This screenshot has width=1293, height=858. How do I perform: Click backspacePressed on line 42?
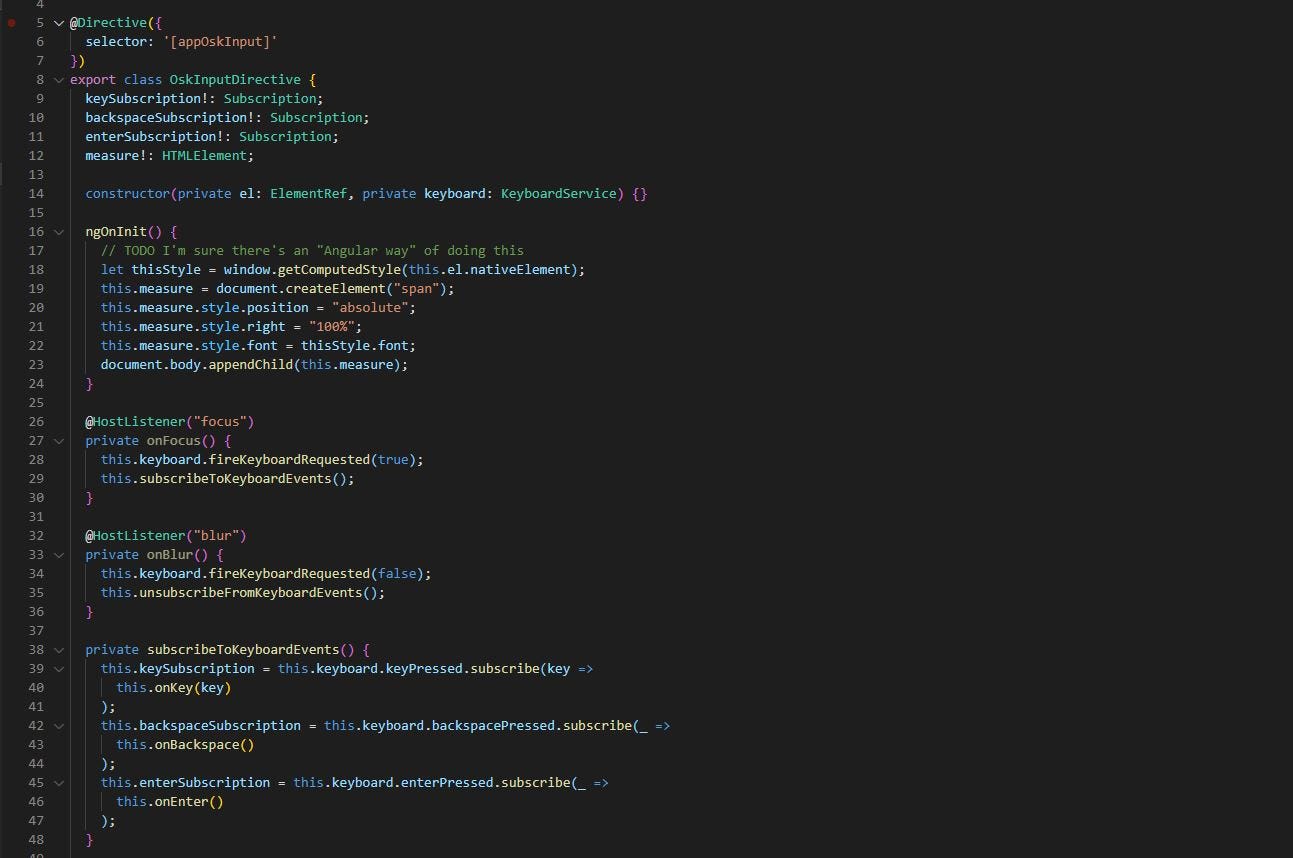(493, 725)
